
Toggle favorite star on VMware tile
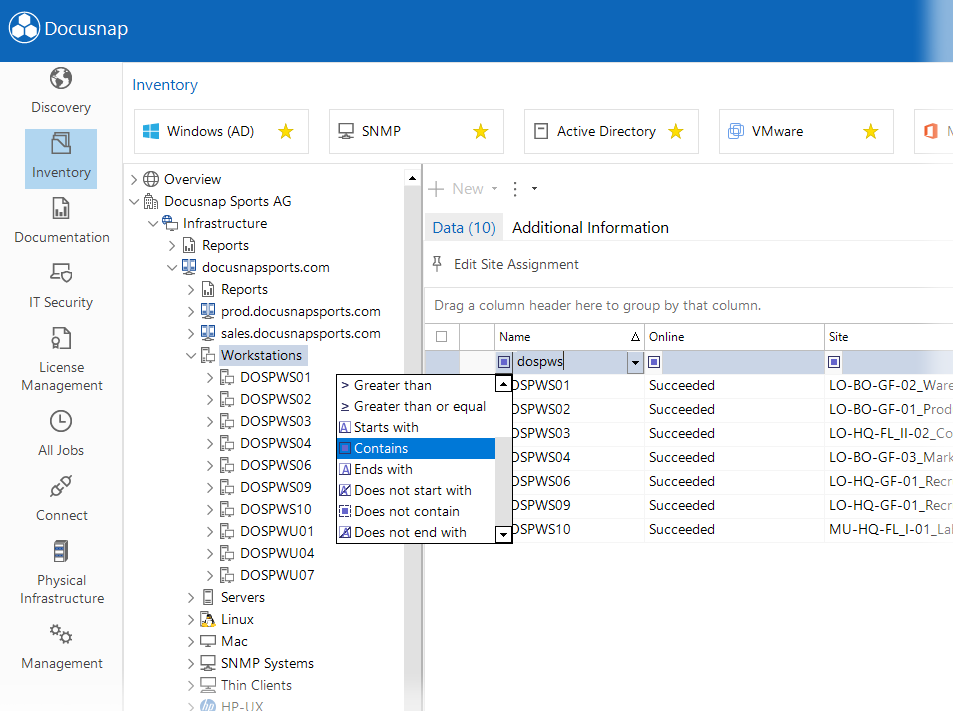tap(871, 131)
